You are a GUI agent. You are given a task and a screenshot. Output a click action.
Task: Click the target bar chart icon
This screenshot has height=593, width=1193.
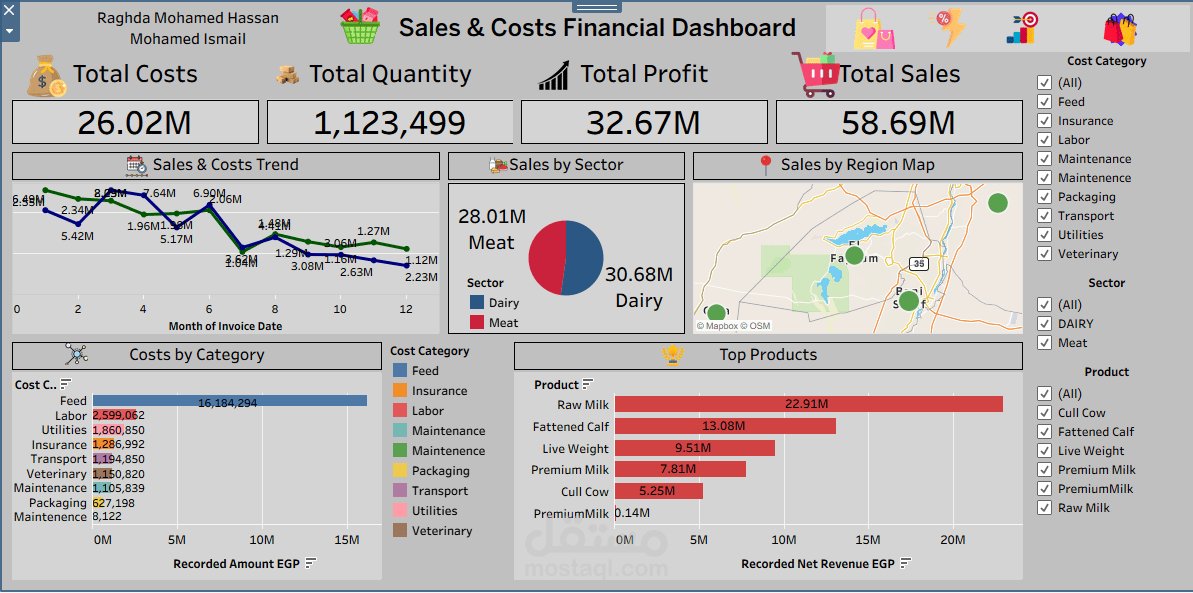coord(1022,29)
